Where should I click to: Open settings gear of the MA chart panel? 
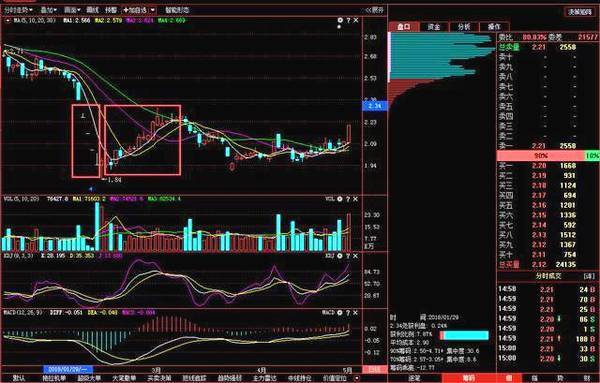pyautogui.click(x=340, y=20)
